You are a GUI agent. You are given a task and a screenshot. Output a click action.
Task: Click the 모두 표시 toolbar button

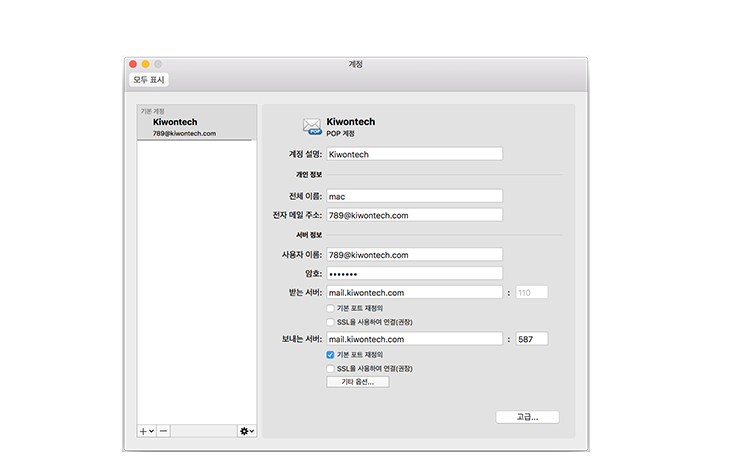click(149, 80)
